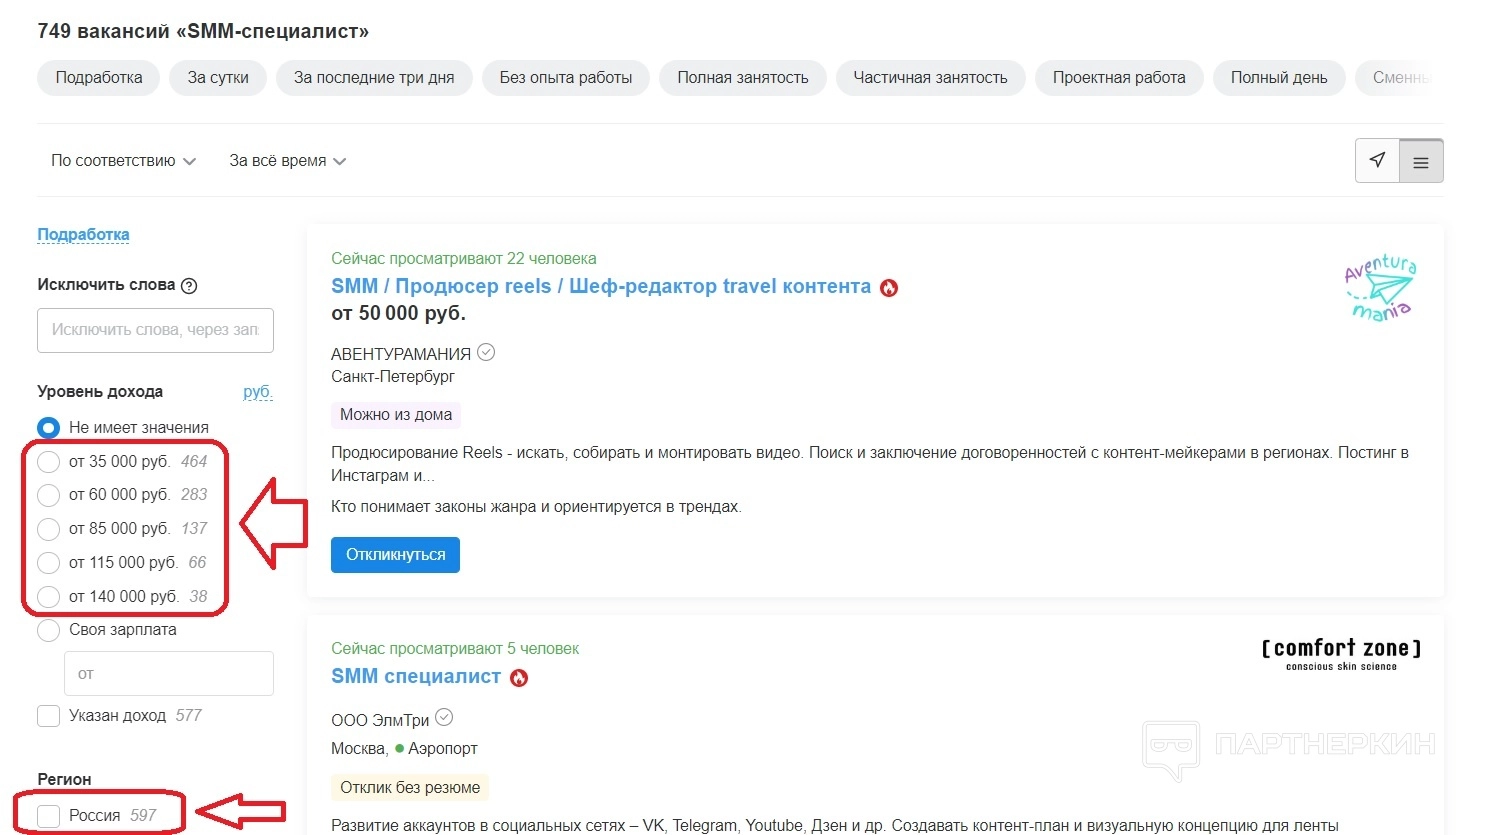The width and height of the screenshot is (1487, 835).
Task: Click the Aventura Mania company logo
Action: 1381,287
